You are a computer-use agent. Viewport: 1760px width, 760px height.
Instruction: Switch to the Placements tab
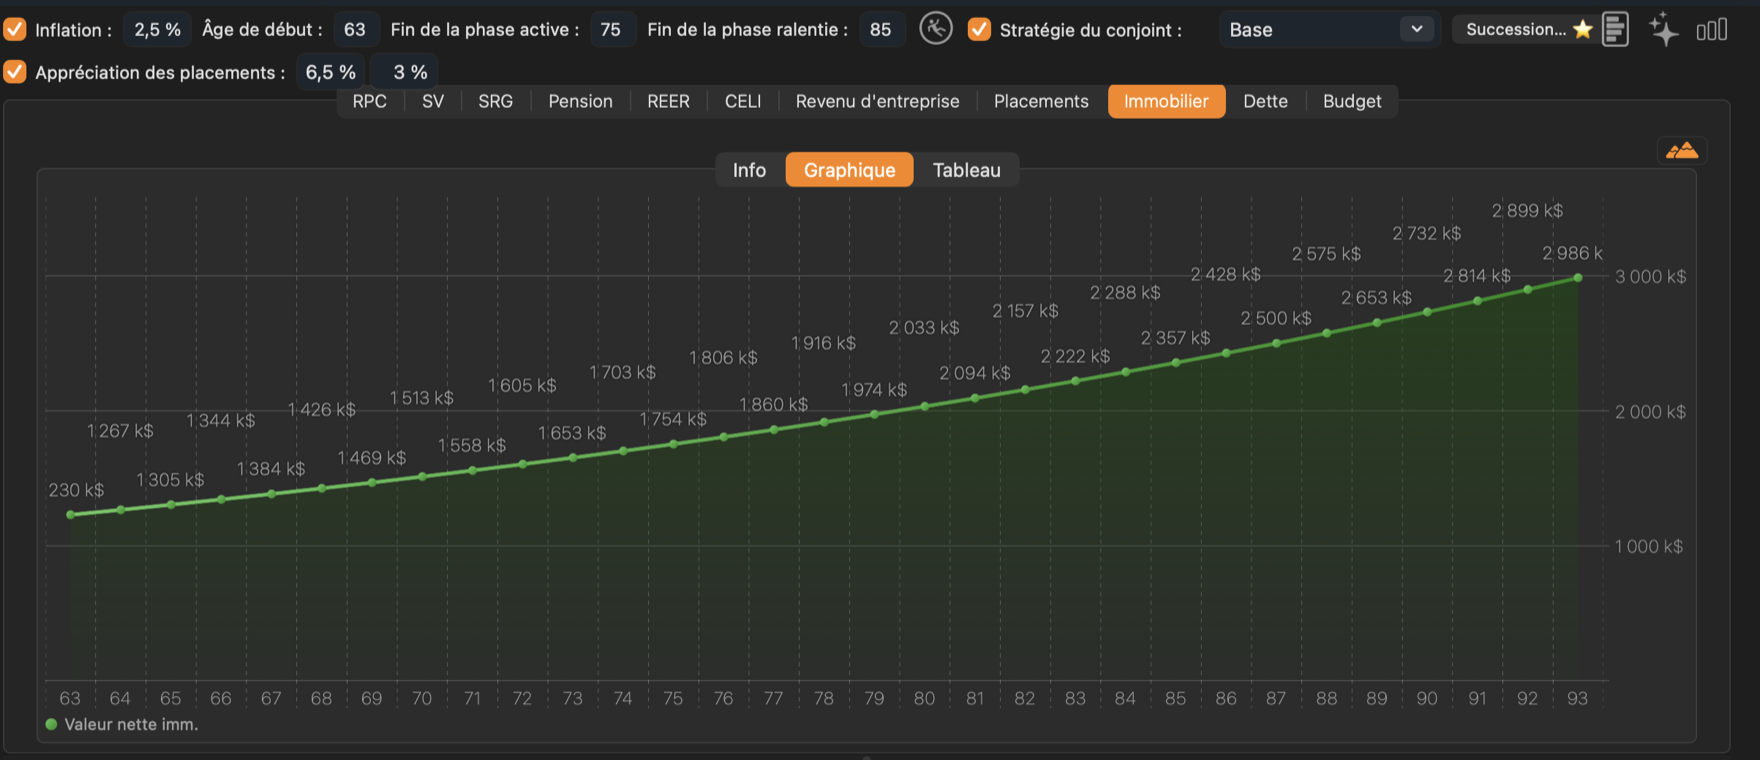[1041, 101]
